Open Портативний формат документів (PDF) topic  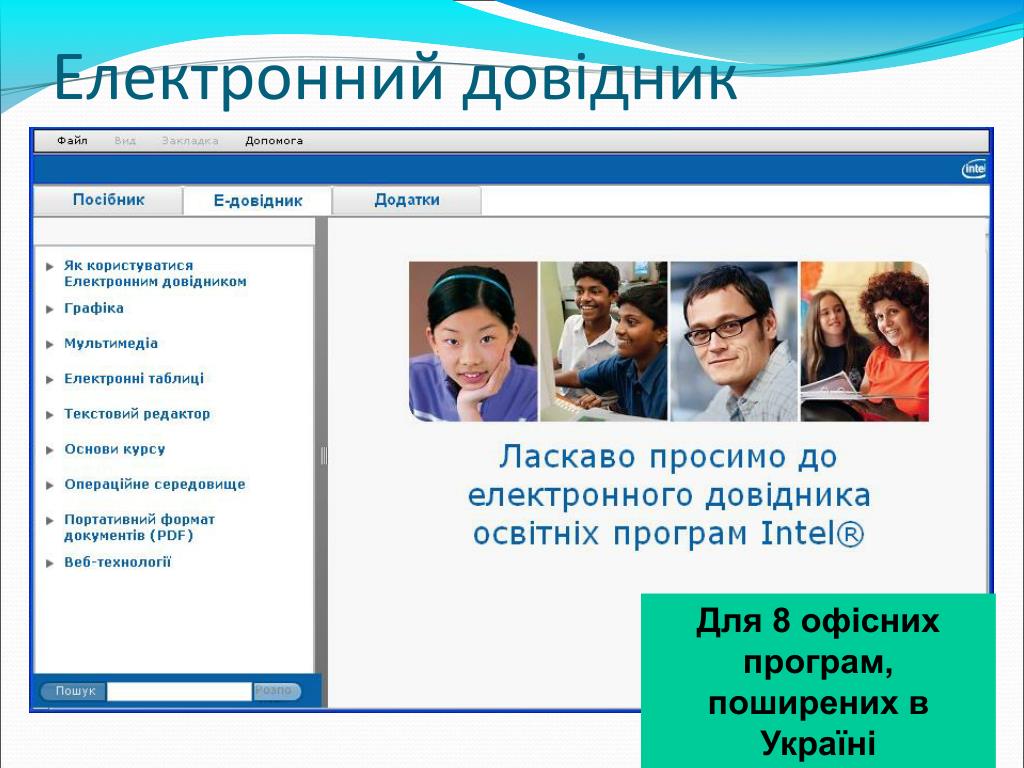click(x=139, y=528)
